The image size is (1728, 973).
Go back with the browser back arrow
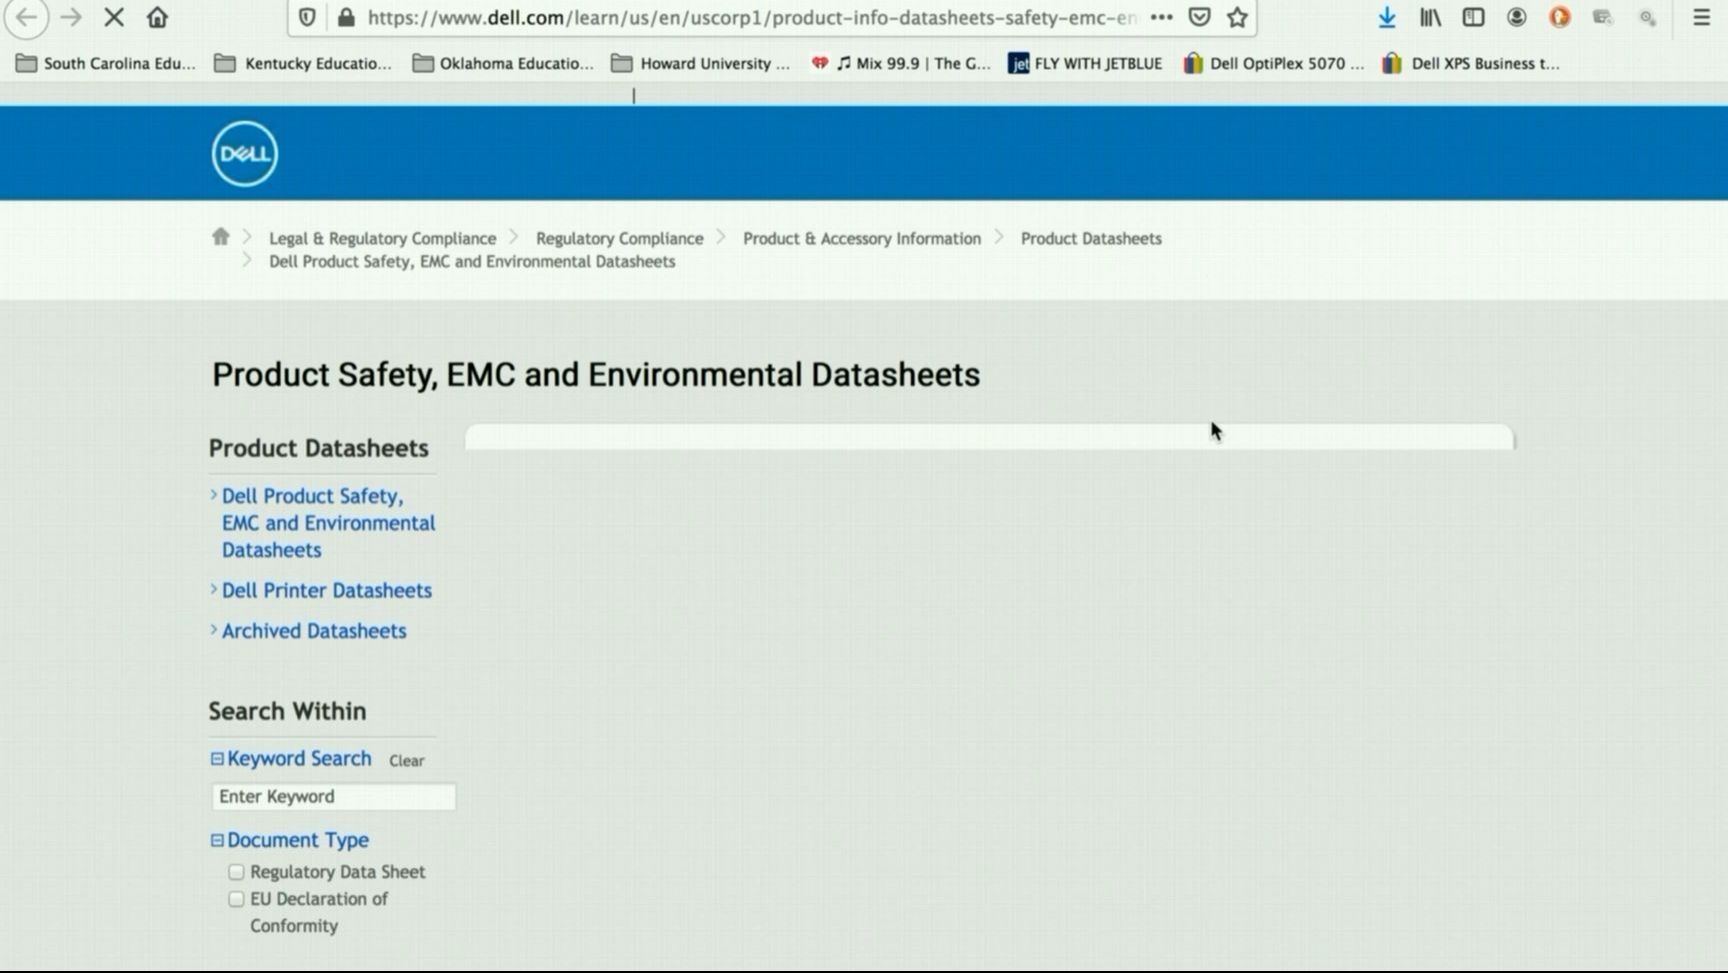click(x=27, y=17)
